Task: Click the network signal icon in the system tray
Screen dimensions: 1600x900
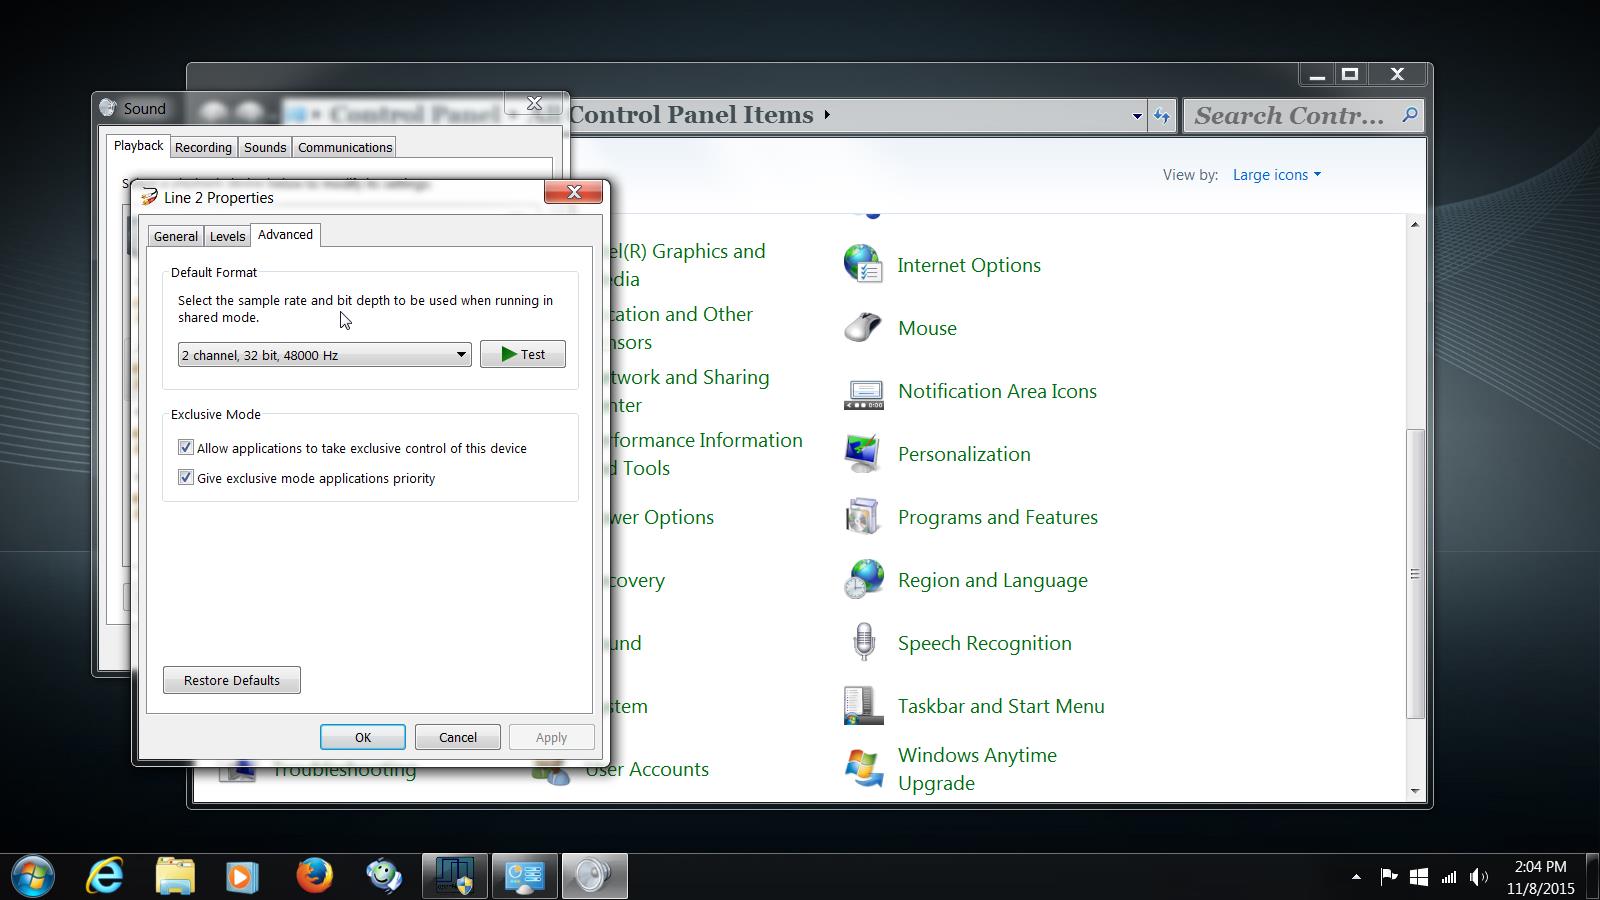Action: pyautogui.click(x=1449, y=878)
